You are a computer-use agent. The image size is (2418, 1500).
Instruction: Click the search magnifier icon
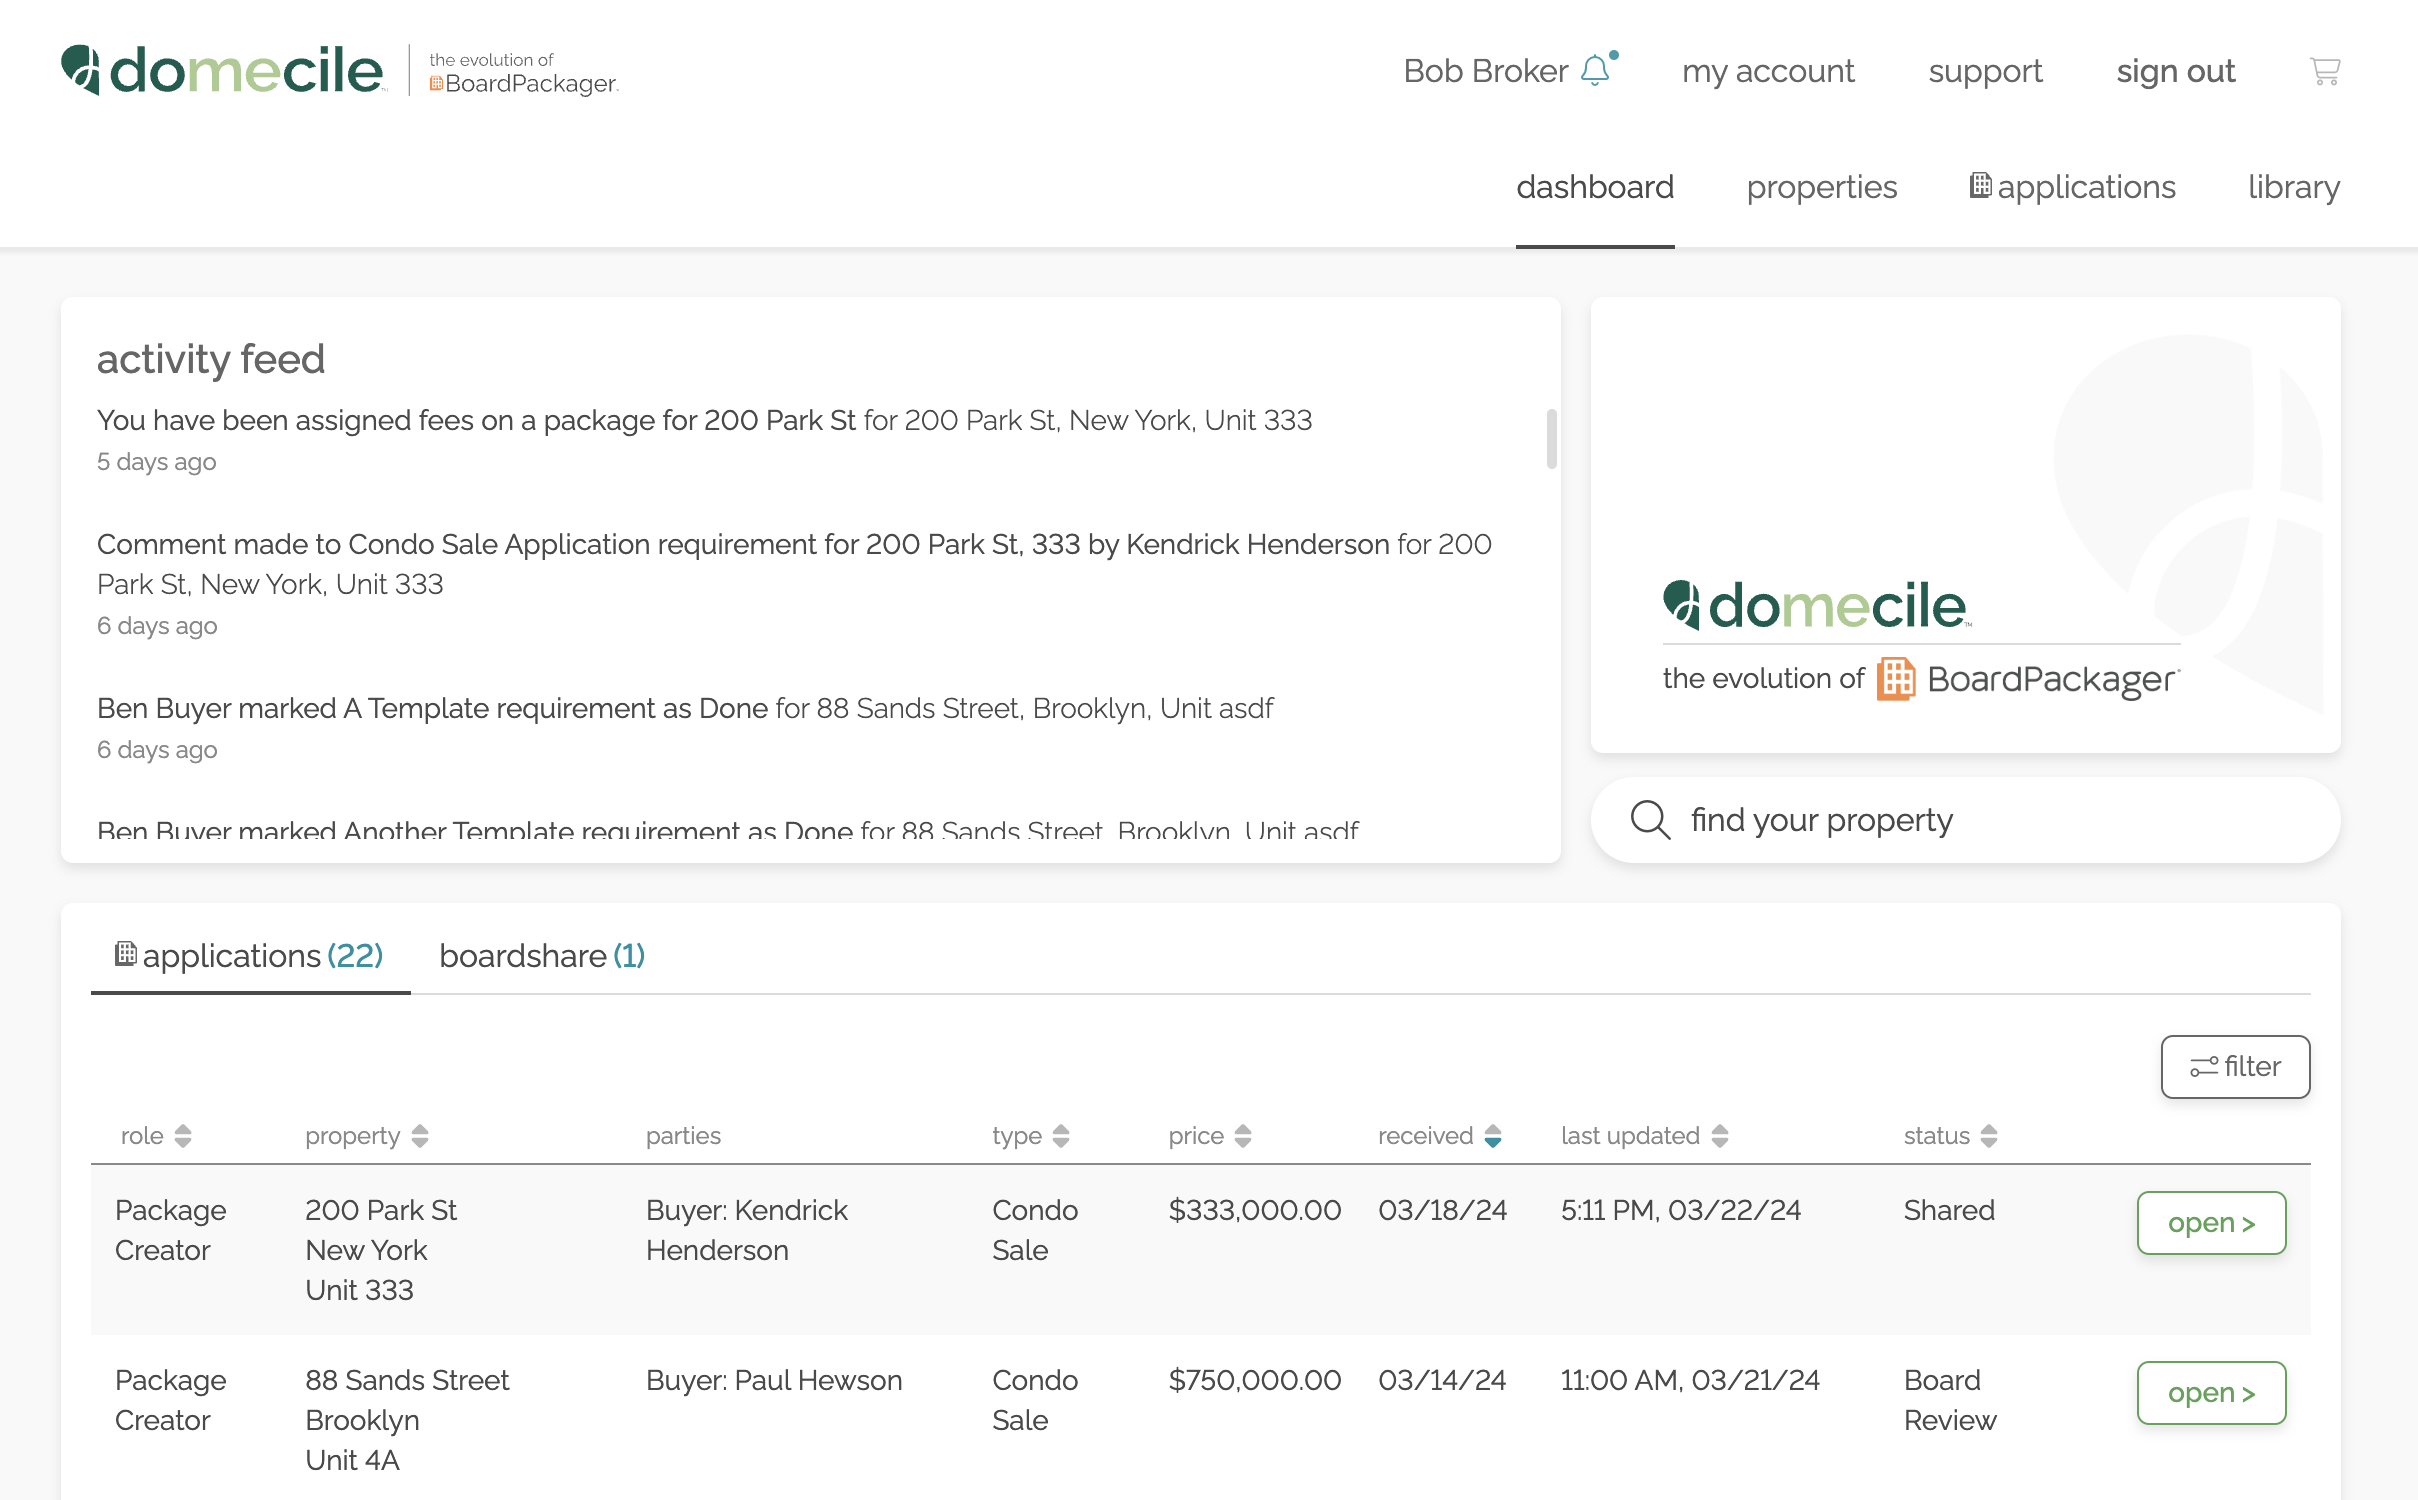pos(1650,820)
